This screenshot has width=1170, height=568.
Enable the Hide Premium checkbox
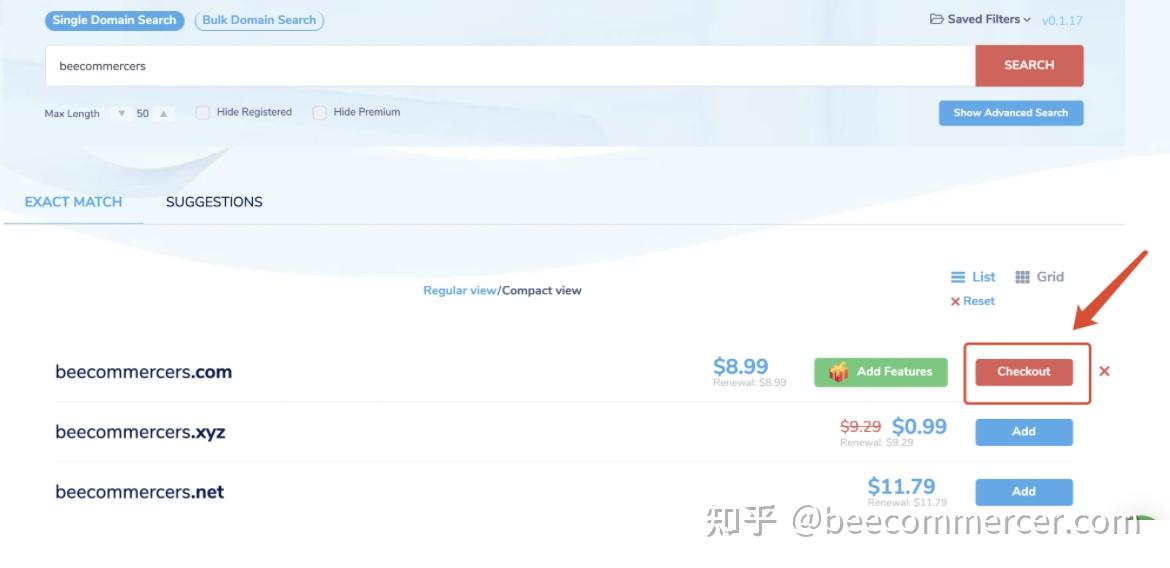[319, 113]
